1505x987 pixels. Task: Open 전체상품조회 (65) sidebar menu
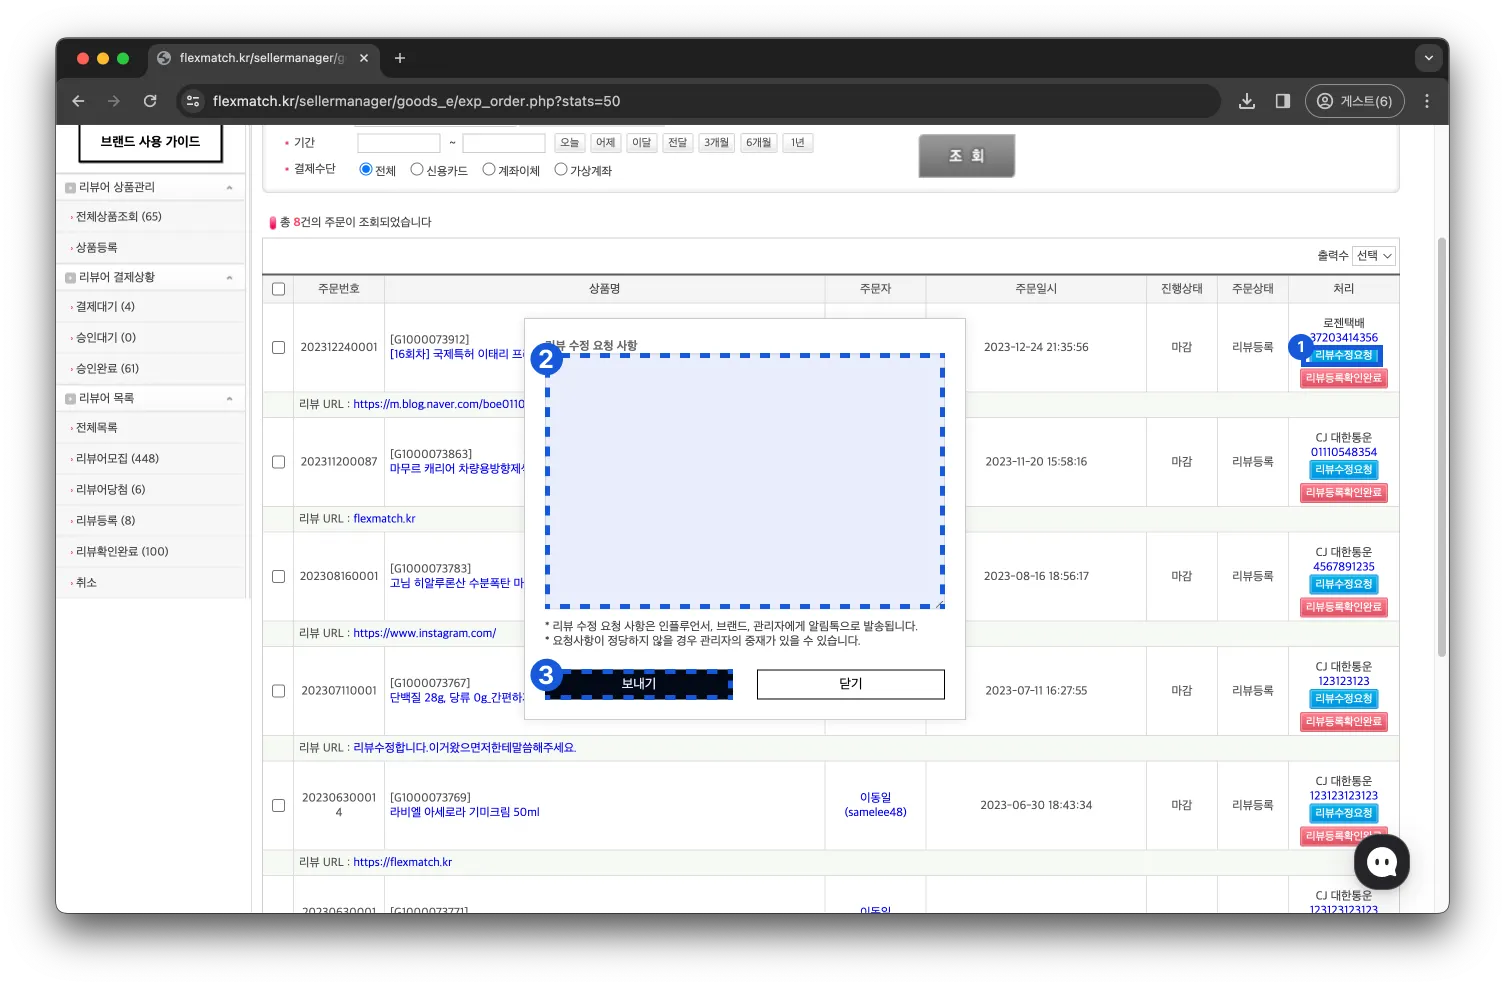[x=118, y=217]
